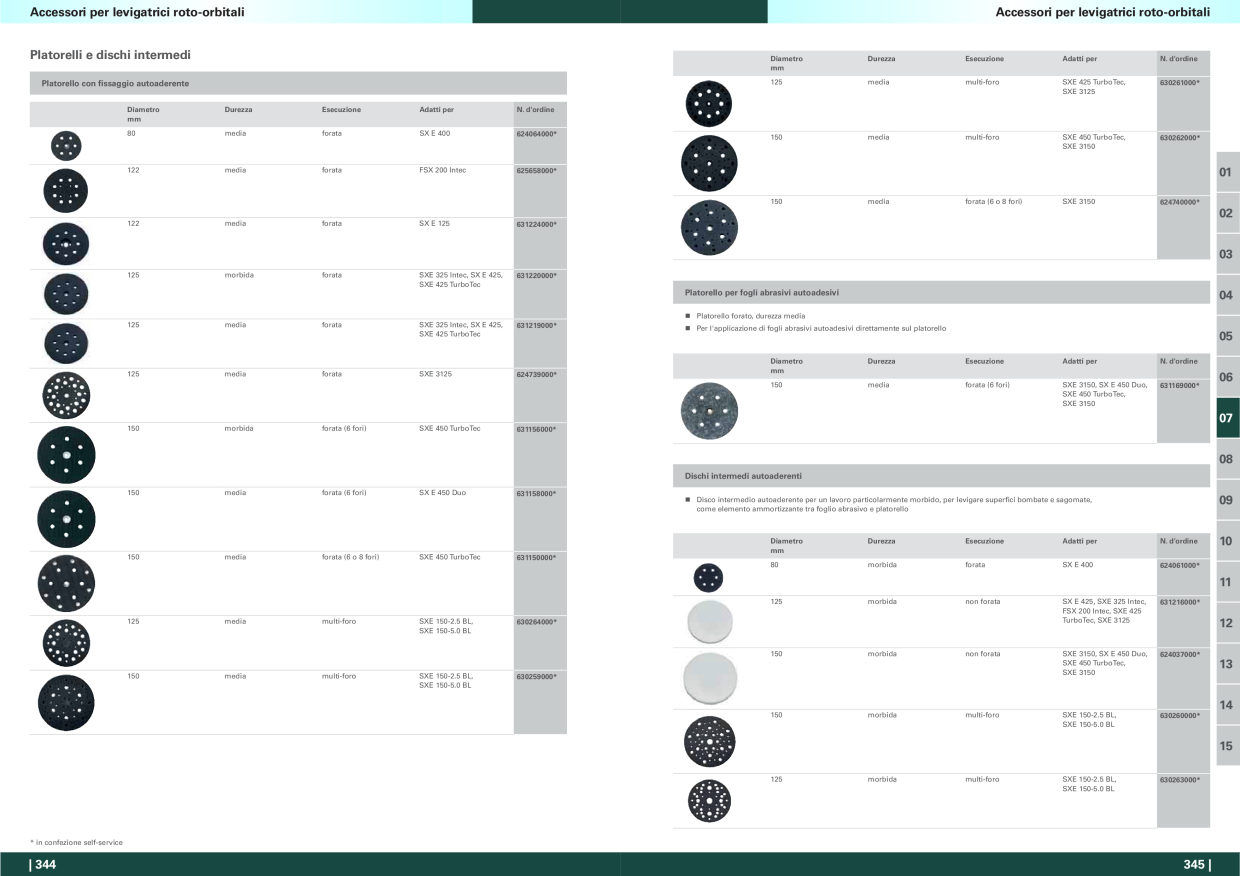Select chapter tab 08
Image resolution: width=1240 pixels, height=876 pixels.
[x=1227, y=459]
